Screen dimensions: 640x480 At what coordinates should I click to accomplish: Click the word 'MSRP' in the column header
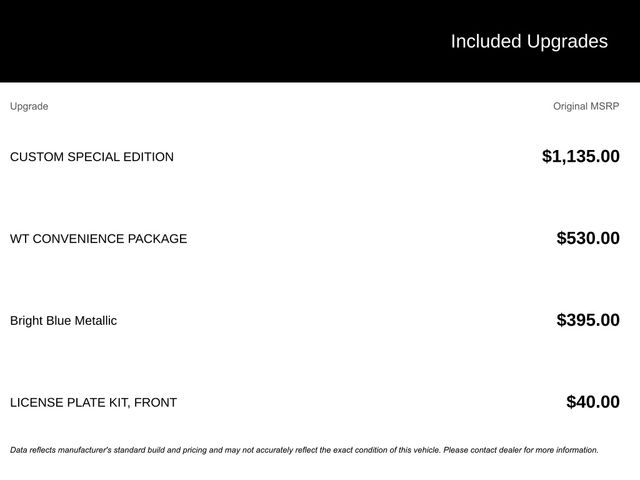tap(604, 106)
